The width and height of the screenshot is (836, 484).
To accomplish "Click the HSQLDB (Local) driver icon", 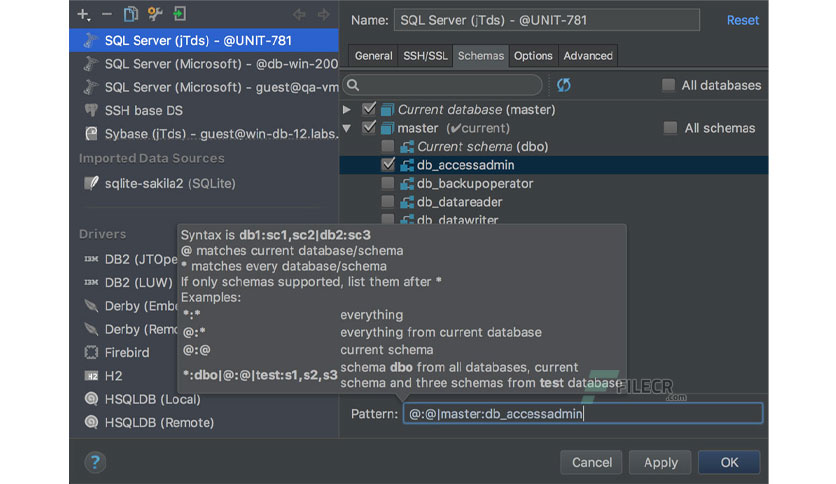I will [91, 399].
